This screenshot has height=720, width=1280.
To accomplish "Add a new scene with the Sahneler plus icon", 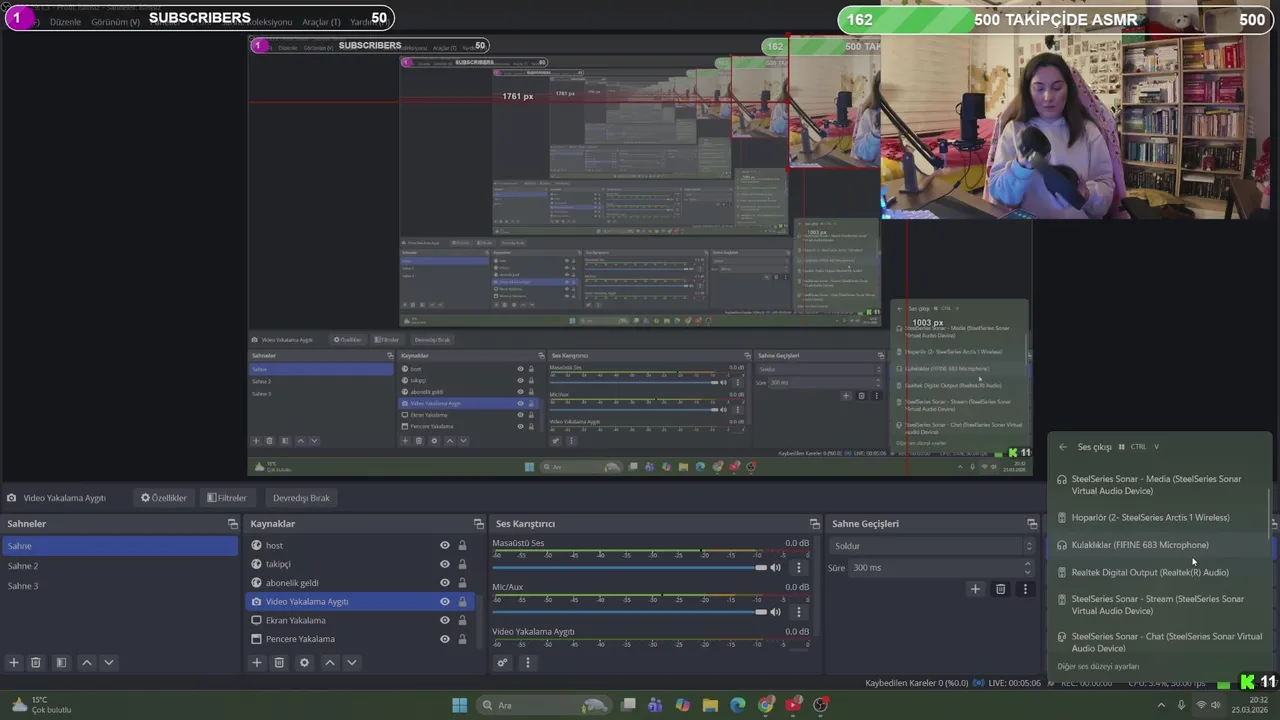I will [x=14, y=662].
